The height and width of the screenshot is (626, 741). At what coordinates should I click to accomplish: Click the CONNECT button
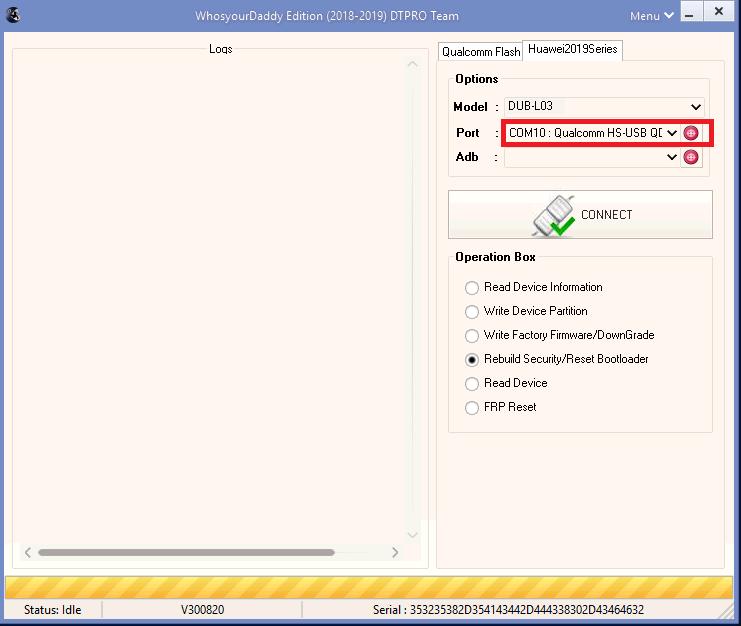(580, 214)
